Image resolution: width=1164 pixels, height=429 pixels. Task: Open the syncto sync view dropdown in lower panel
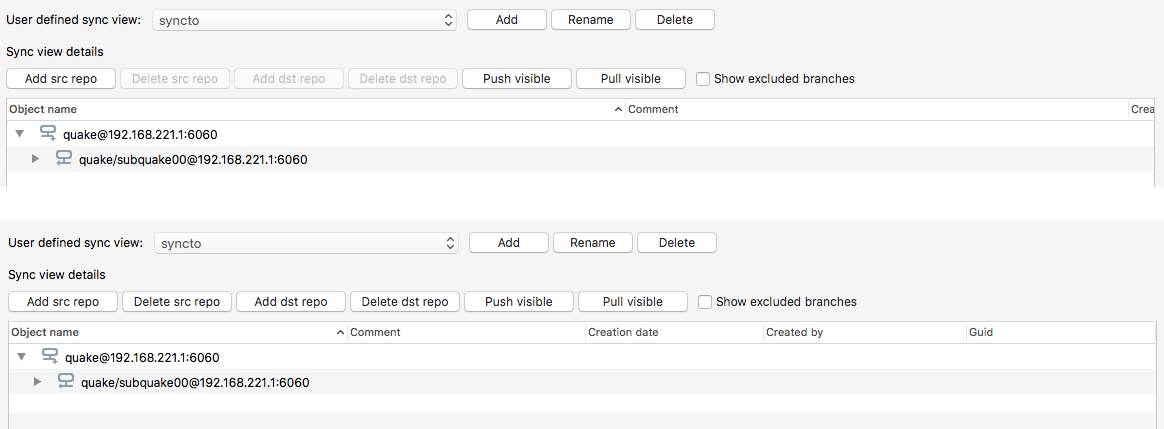pyautogui.click(x=306, y=243)
